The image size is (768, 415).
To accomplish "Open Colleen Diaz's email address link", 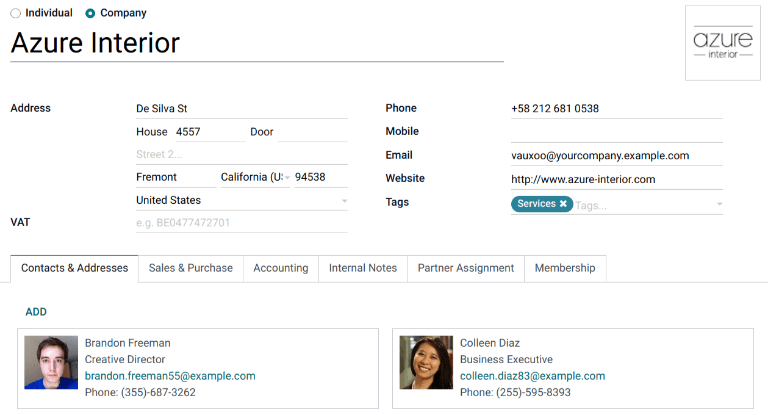I will 532,376.
